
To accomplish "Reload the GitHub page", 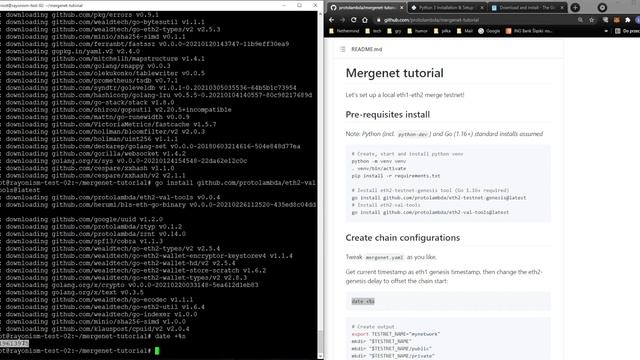I will [353, 20].
